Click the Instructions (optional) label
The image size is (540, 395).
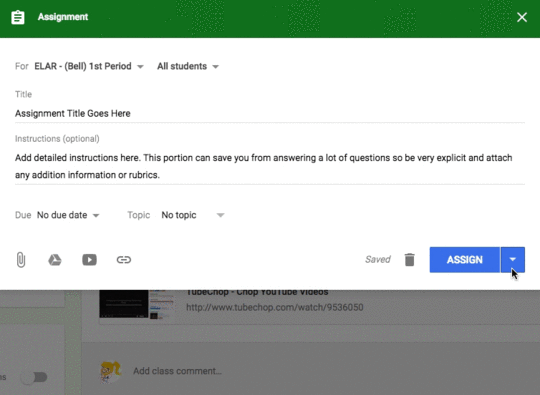(57, 138)
